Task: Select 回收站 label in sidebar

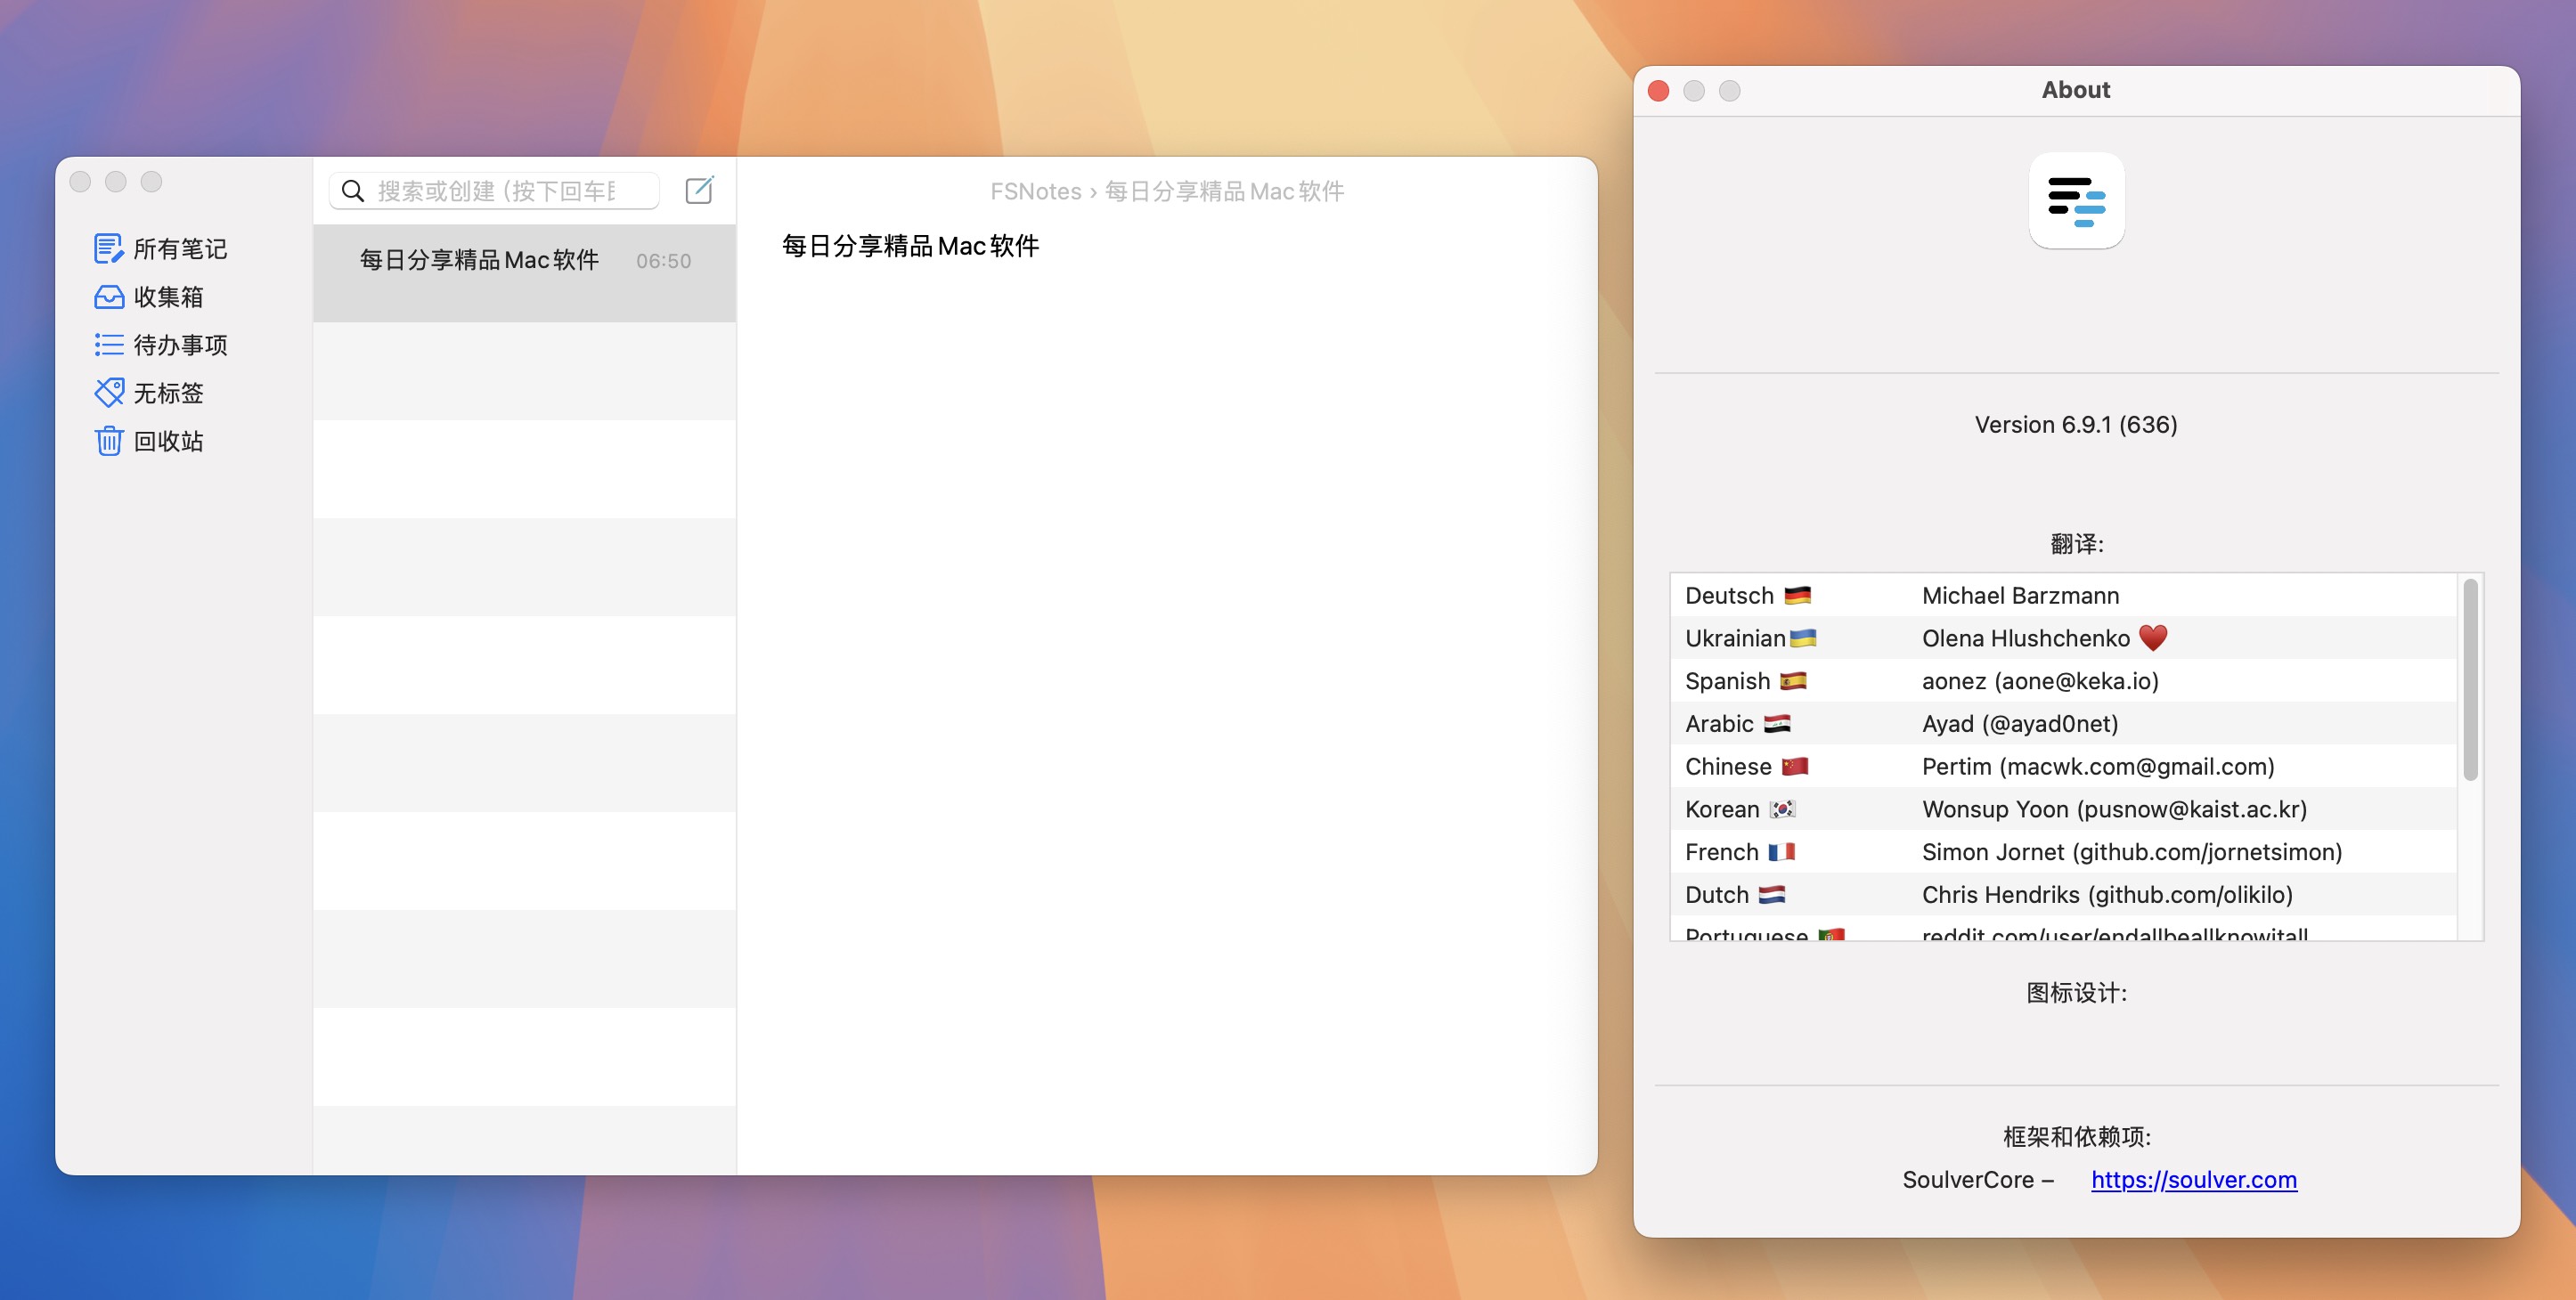Action: point(168,441)
